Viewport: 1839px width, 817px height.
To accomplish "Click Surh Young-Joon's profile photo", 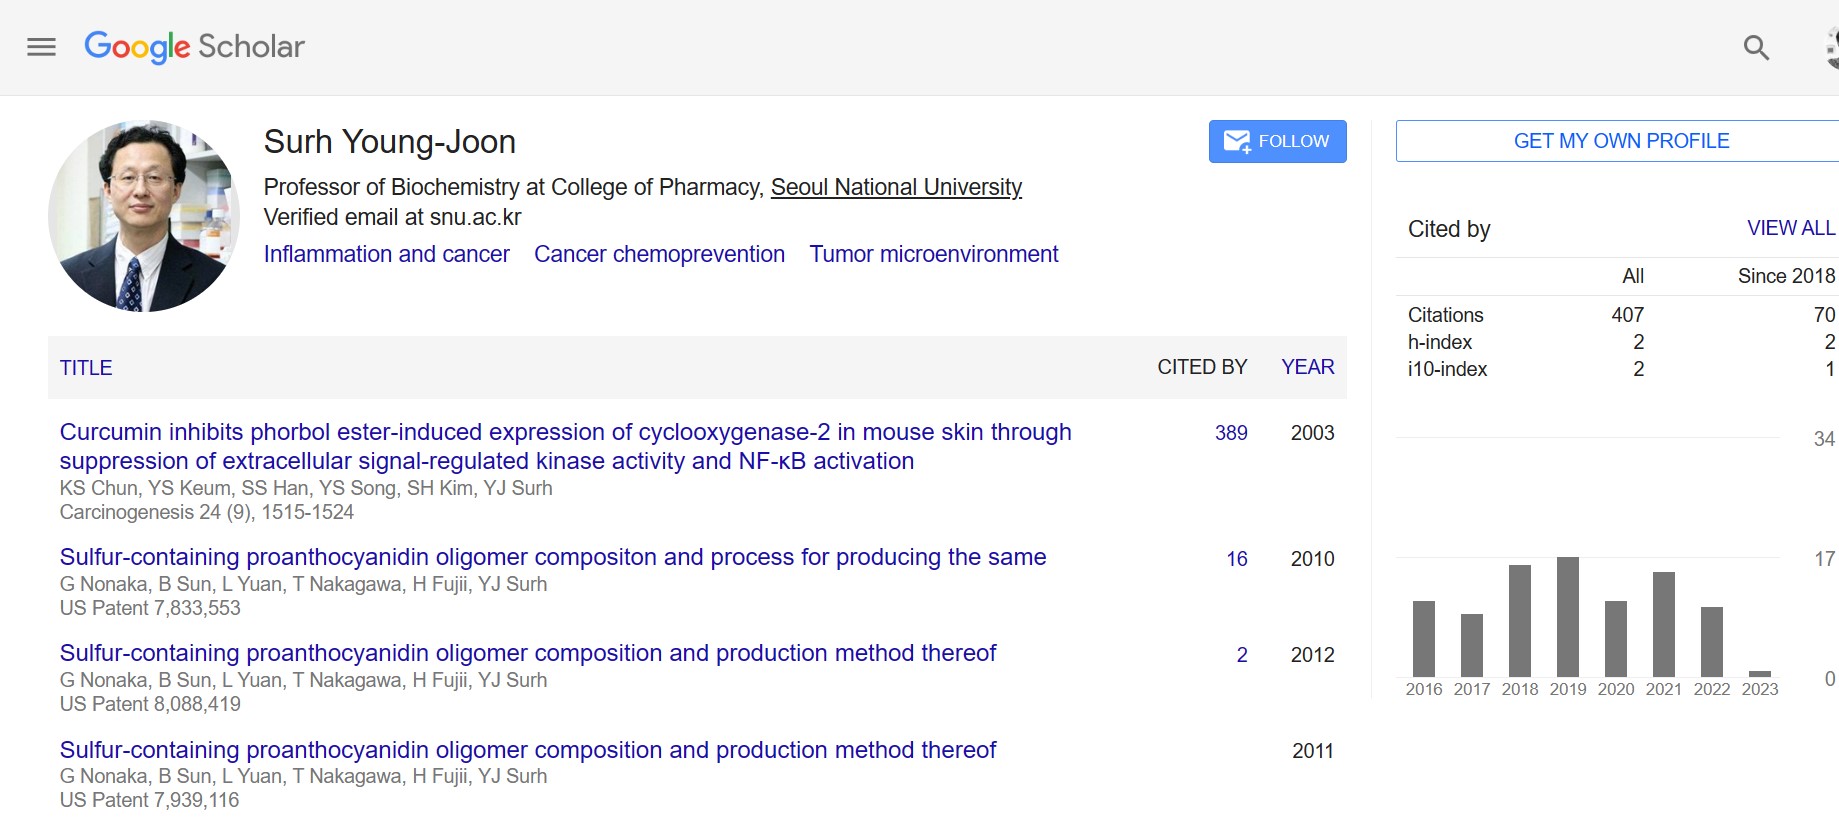I will tap(144, 216).
